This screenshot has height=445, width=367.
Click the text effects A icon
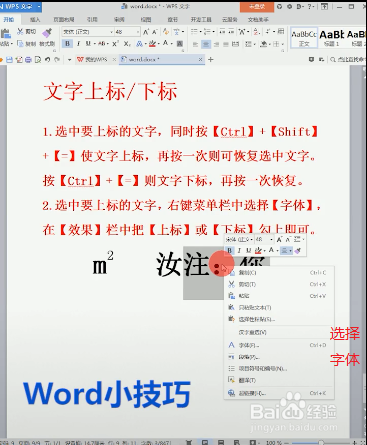(x=139, y=44)
